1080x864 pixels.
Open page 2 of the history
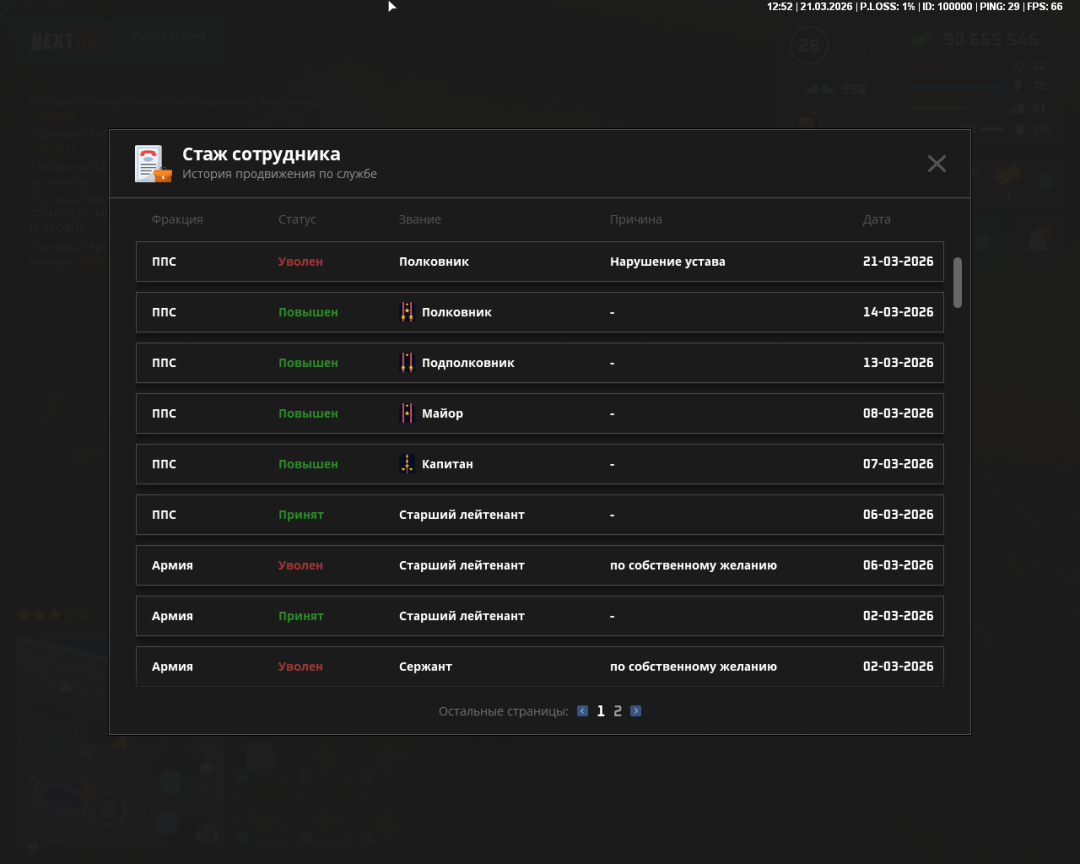618,711
